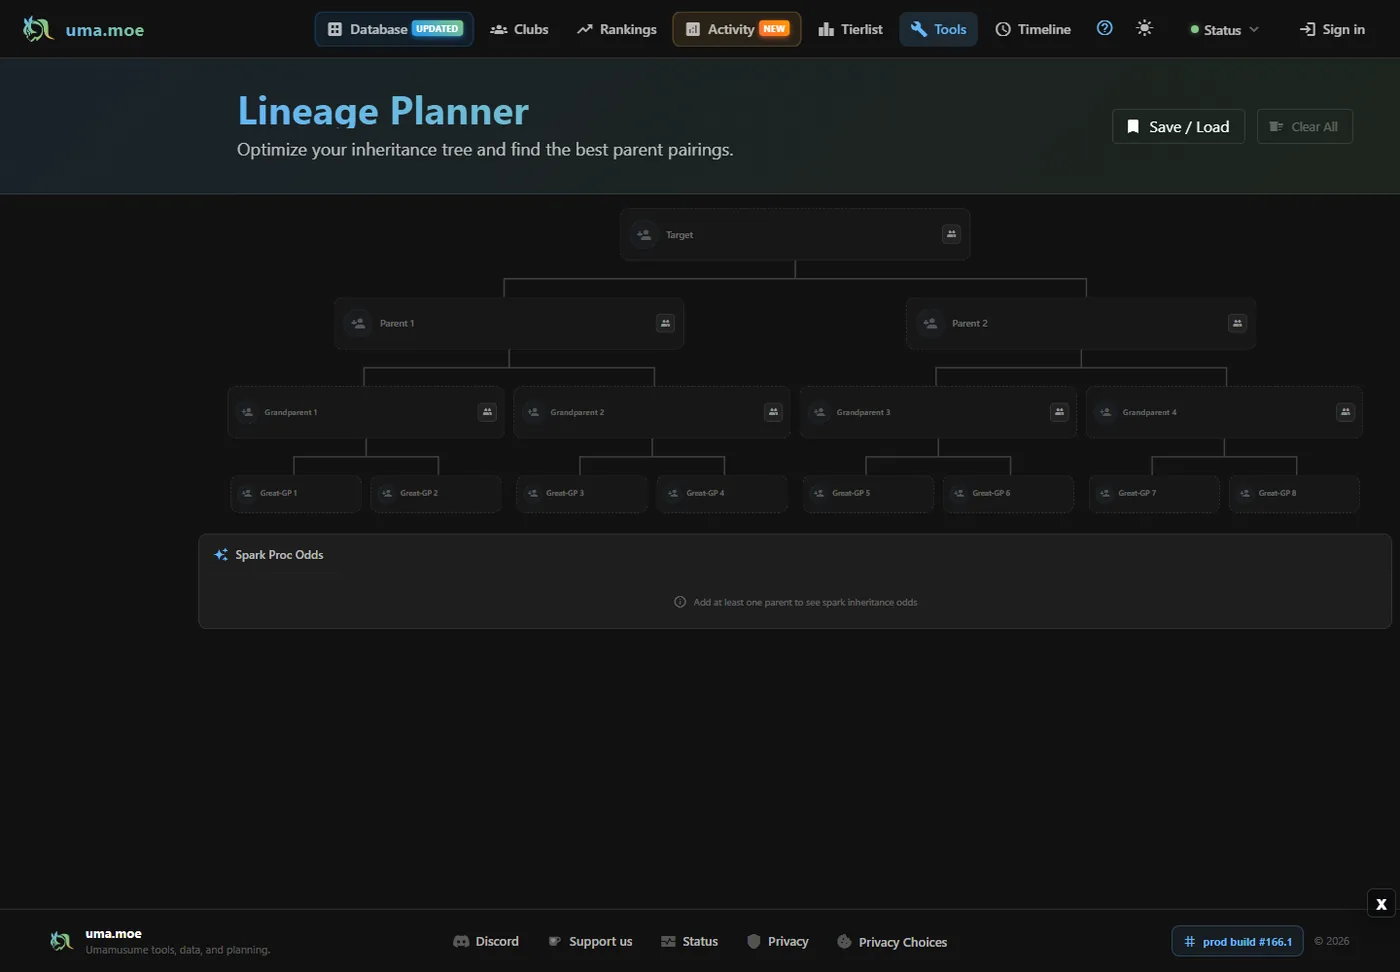The height and width of the screenshot is (972, 1400).
Task: Click Grandparent 4's inventory icon
Action: click(x=1345, y=412)
